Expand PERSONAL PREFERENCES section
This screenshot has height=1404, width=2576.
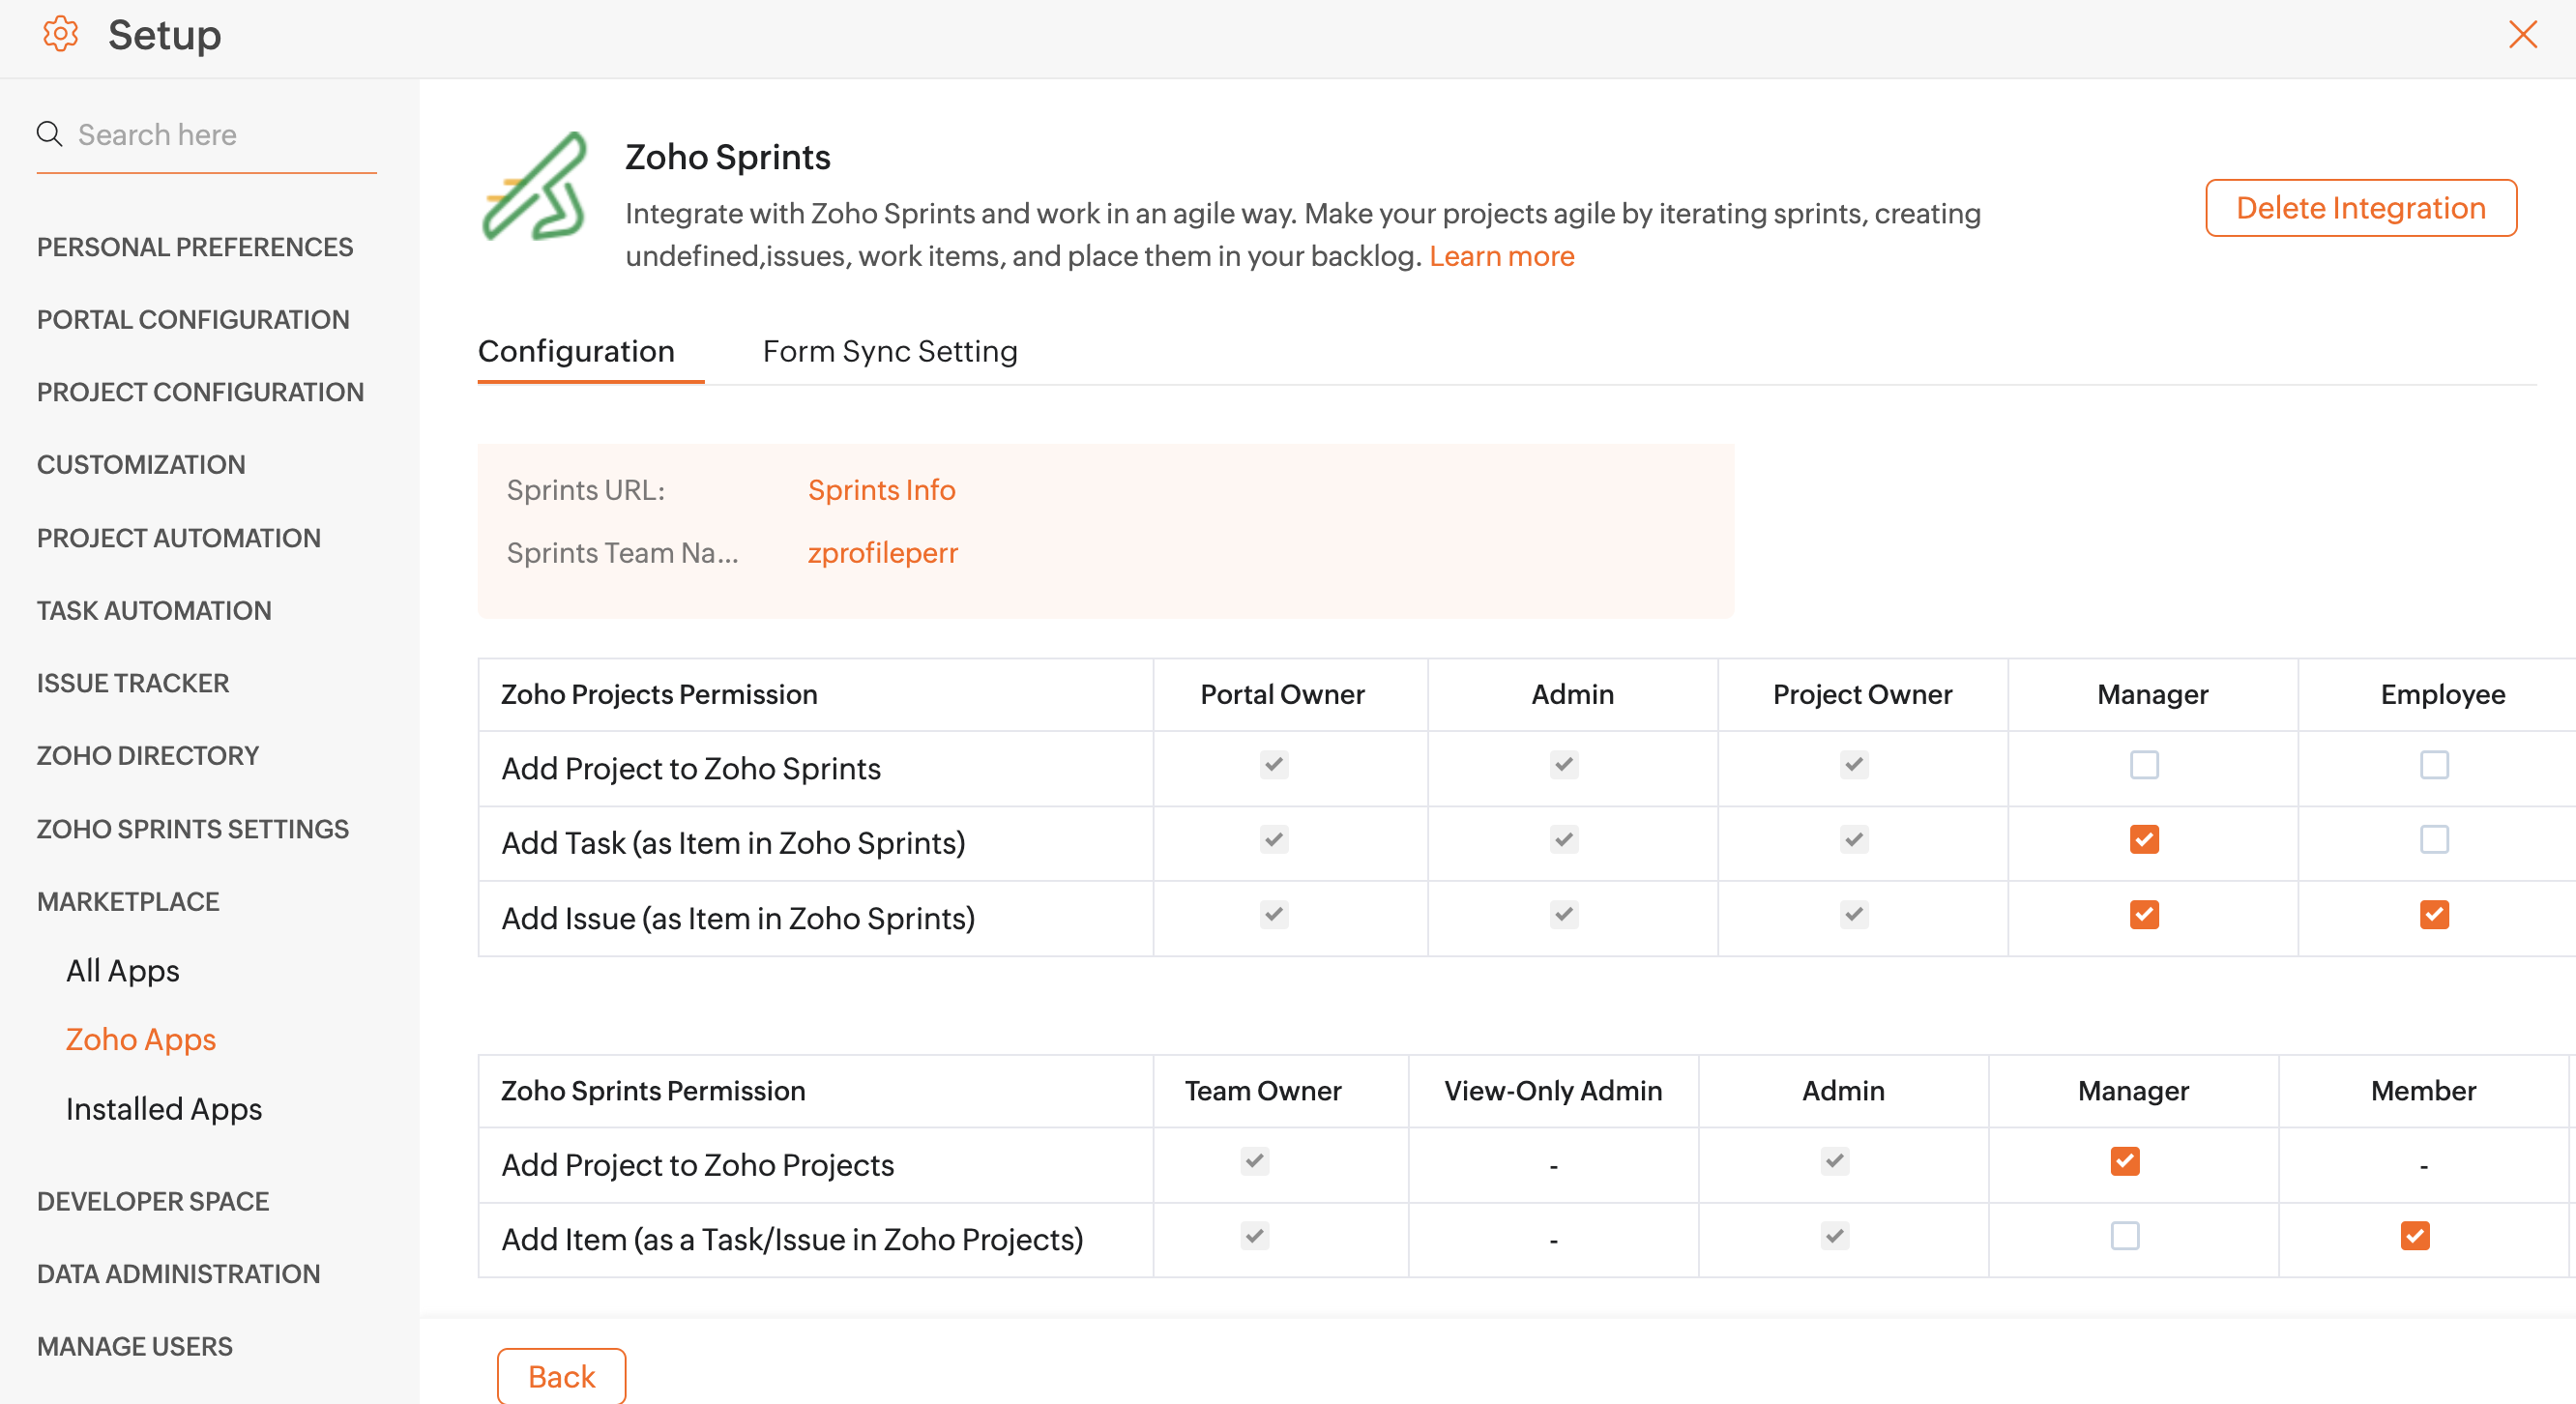tap(195, 247)
